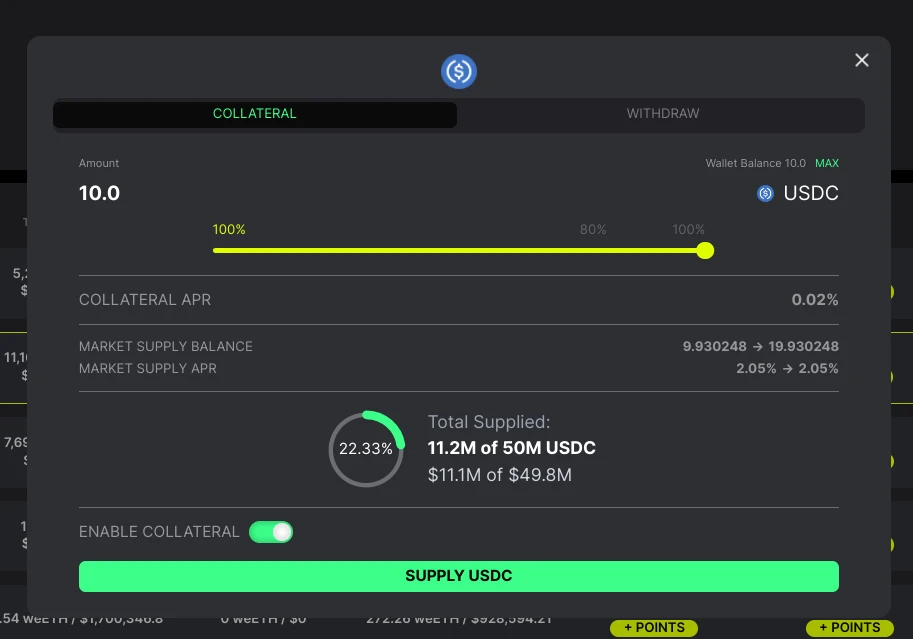Close the supply dialog with X
The width and height of the screenshot is (913, 639).
[x=862, y=60]
